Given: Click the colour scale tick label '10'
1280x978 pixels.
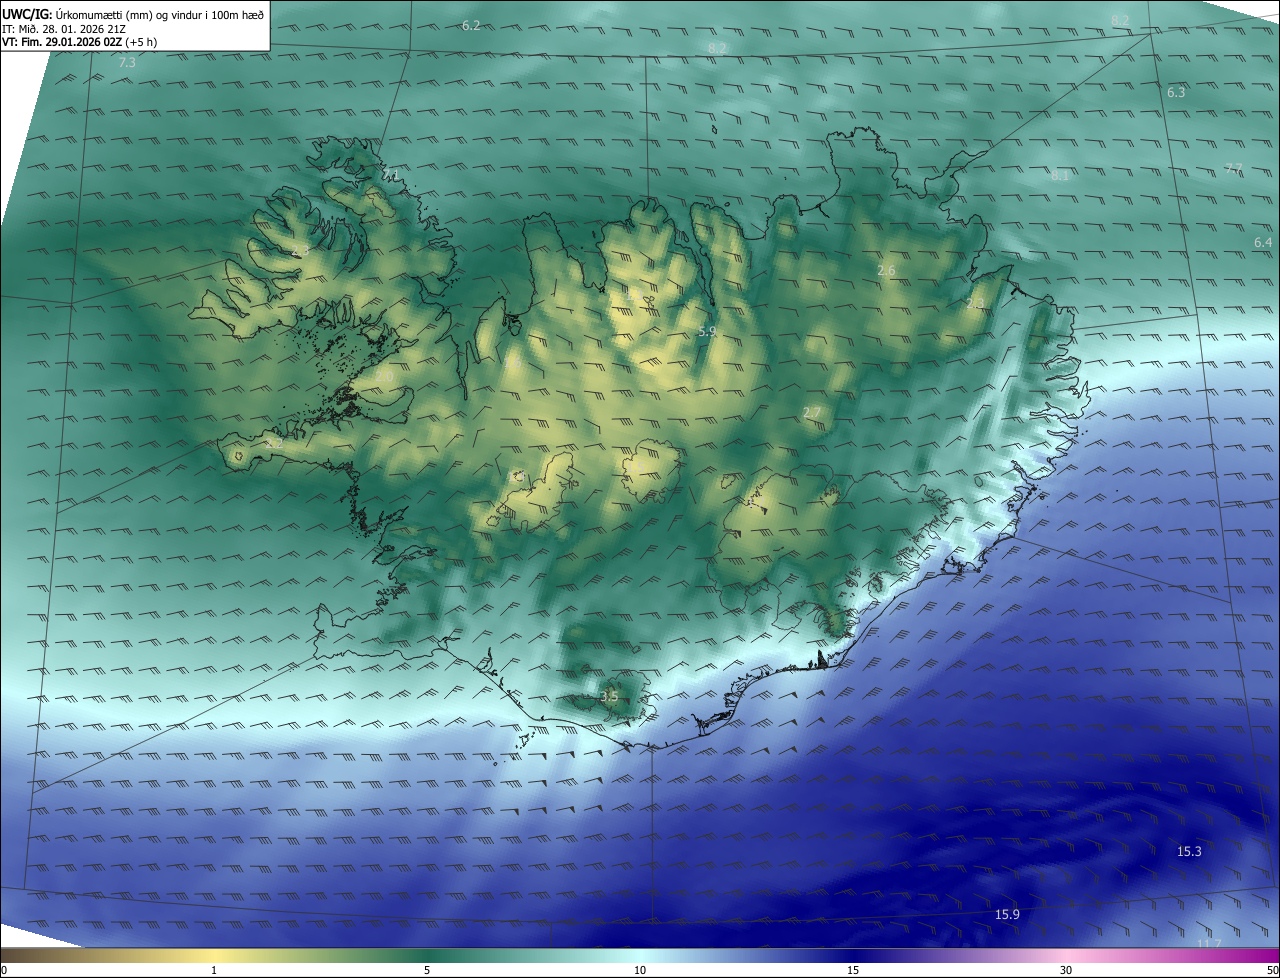Looking at the screenshot, I should [x=640, y=970].
